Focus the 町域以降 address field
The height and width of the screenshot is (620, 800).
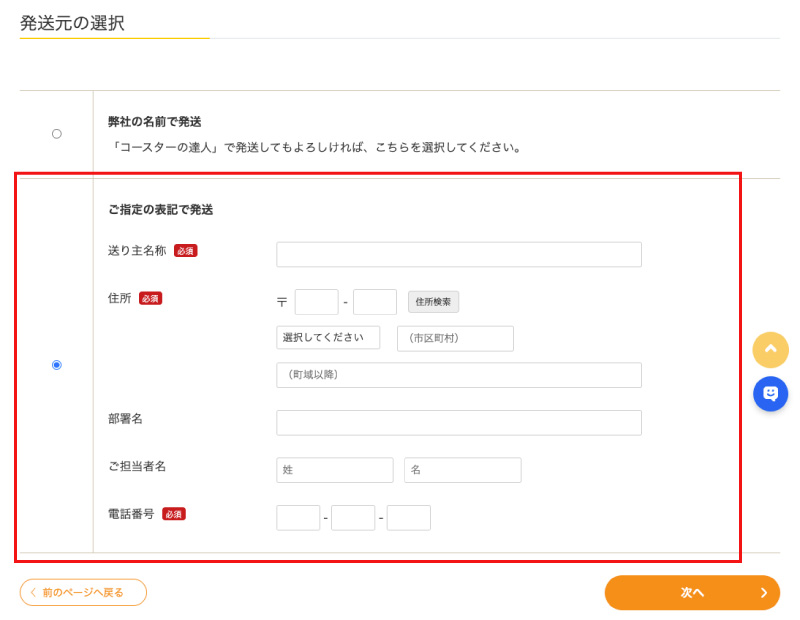coord(459,375)
